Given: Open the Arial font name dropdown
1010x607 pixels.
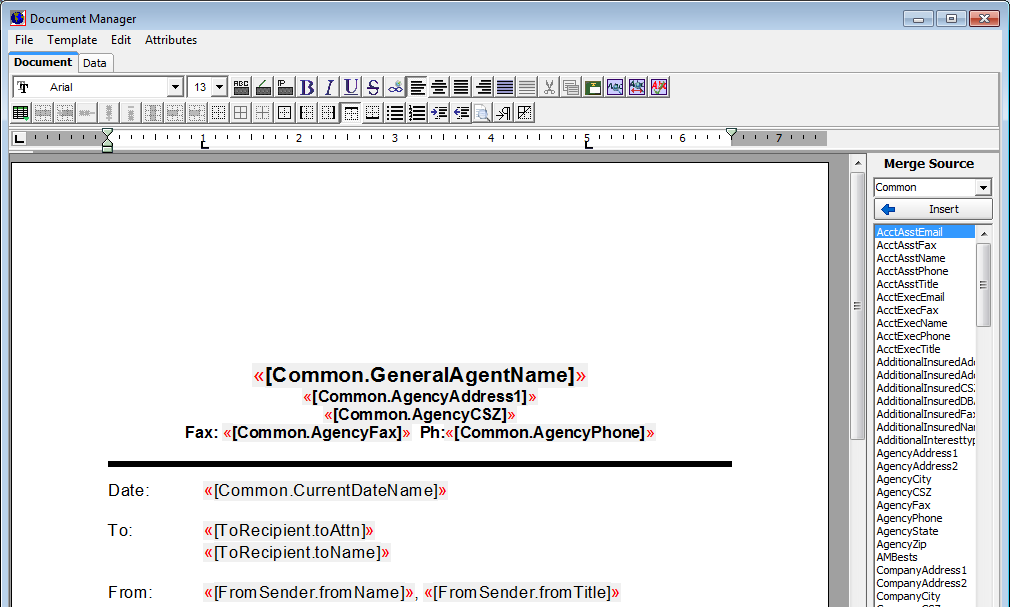Looking at the screenshot, I should click(x=175, y=88).
